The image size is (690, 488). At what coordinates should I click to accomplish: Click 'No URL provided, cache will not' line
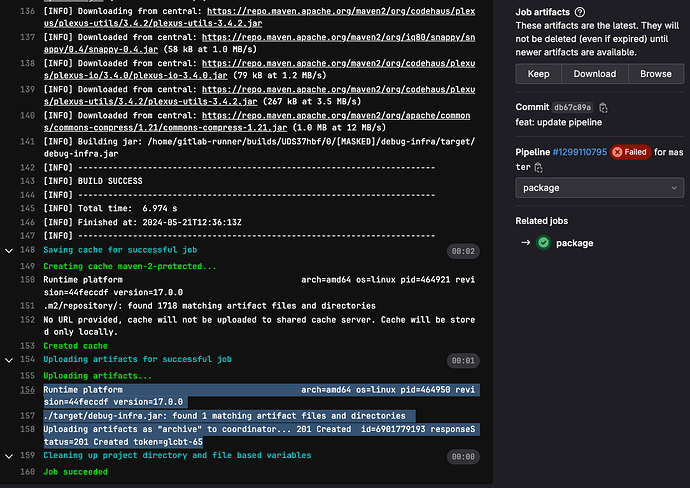(259, 326)
